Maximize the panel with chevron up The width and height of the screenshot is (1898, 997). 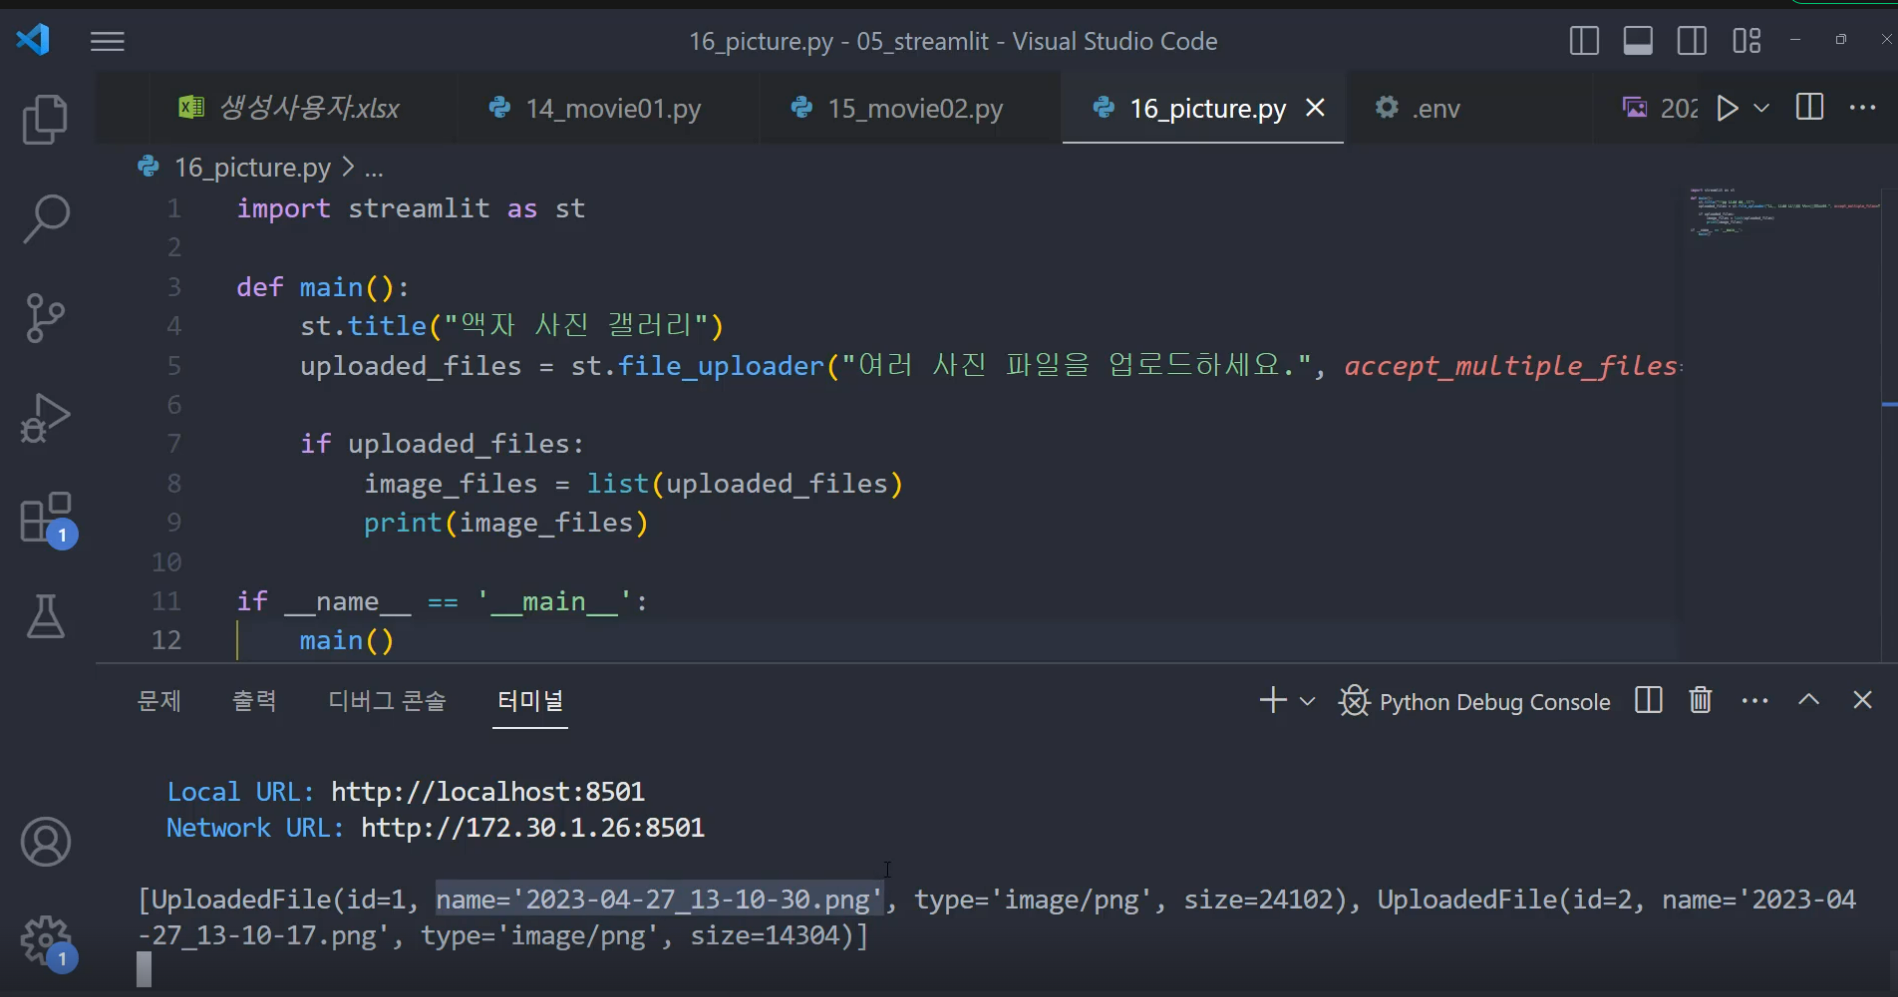pyautogui.click(x=1809, y=700)
